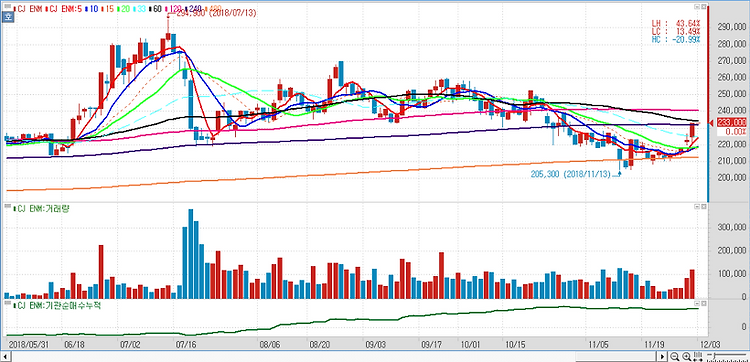Click the LC : 13.49% indicator
The height and width of the screenshot is (362, 750).
coord(676,32)
